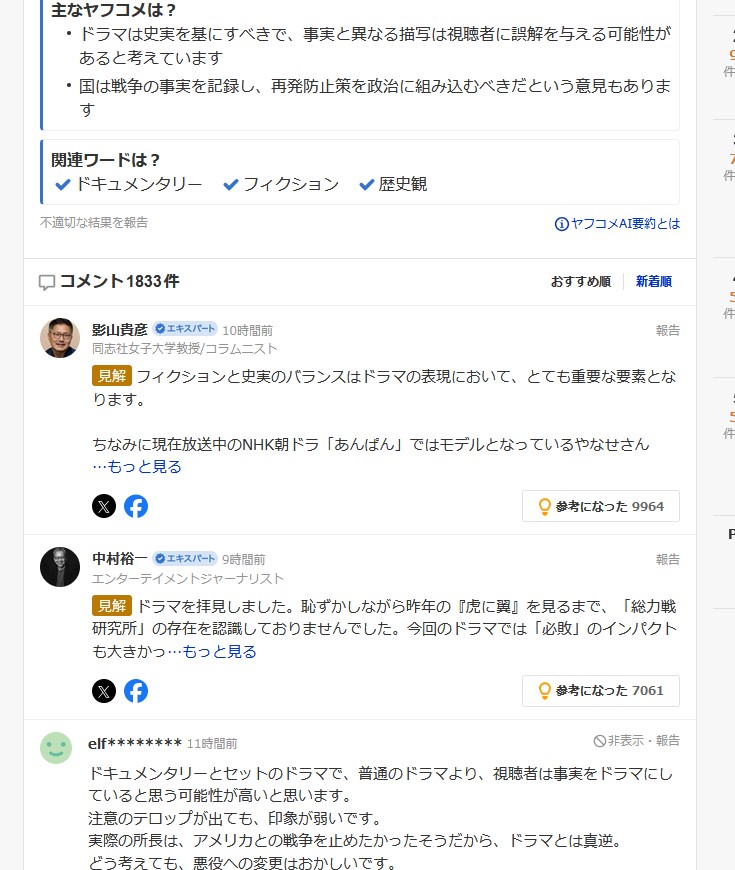Select the 歴史観 related keyword

[x=393, y=184]
